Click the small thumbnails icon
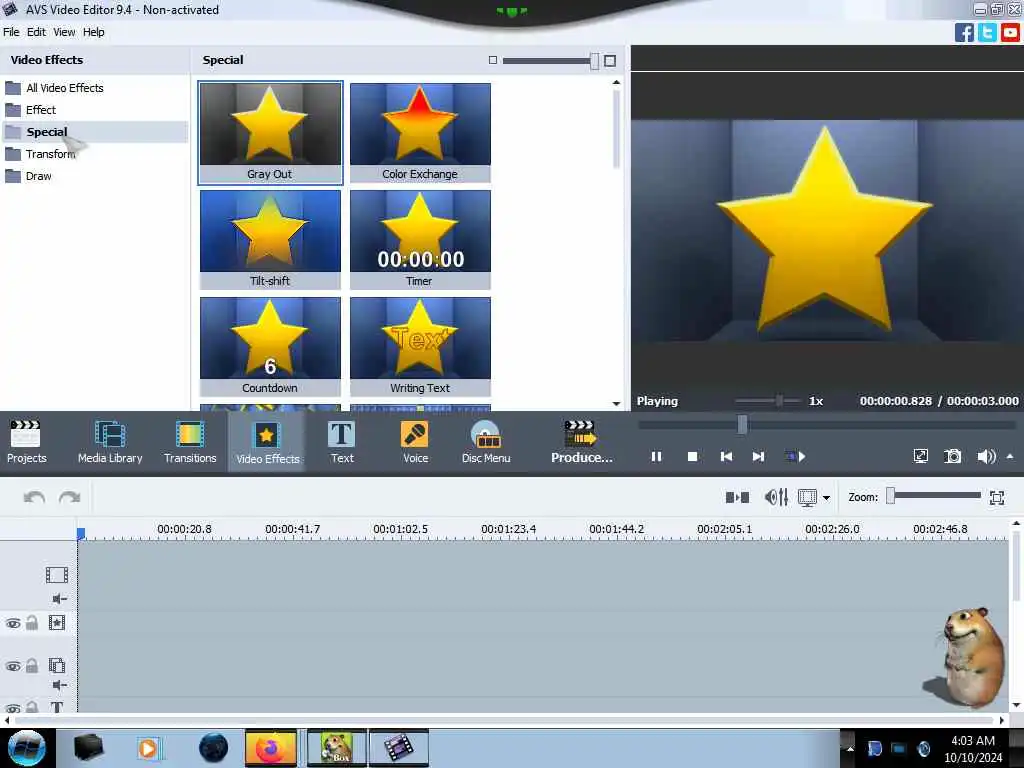1024x768 pixels. tap(492, 60)
